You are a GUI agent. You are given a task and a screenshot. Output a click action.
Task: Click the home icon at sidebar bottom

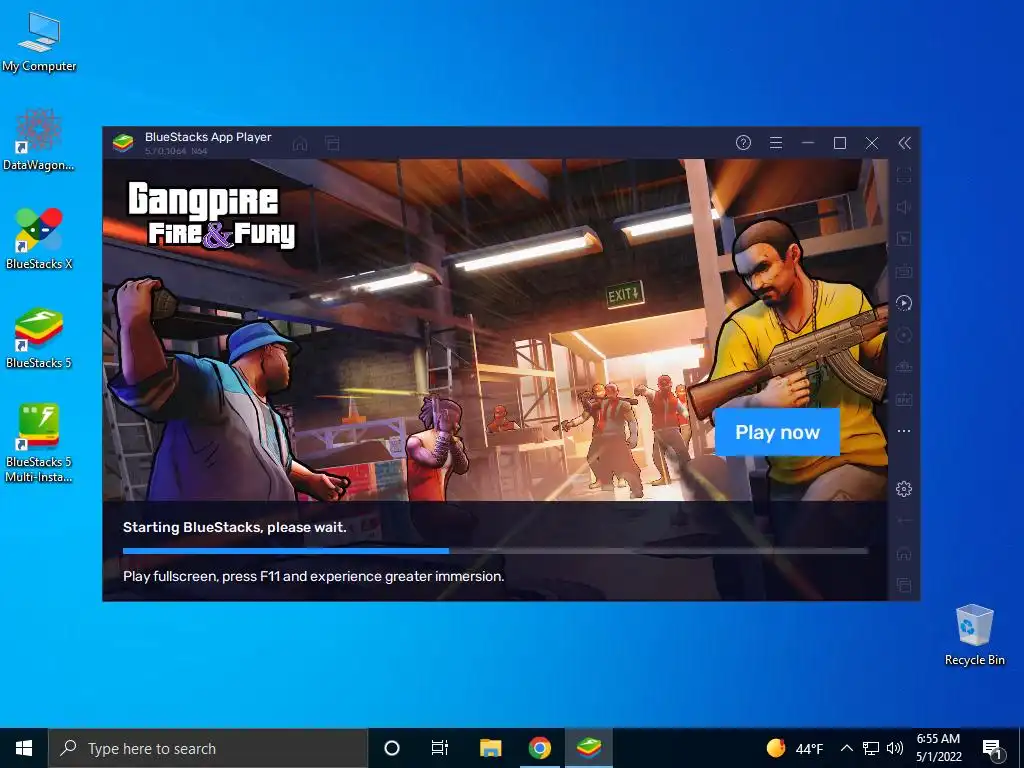904,553
